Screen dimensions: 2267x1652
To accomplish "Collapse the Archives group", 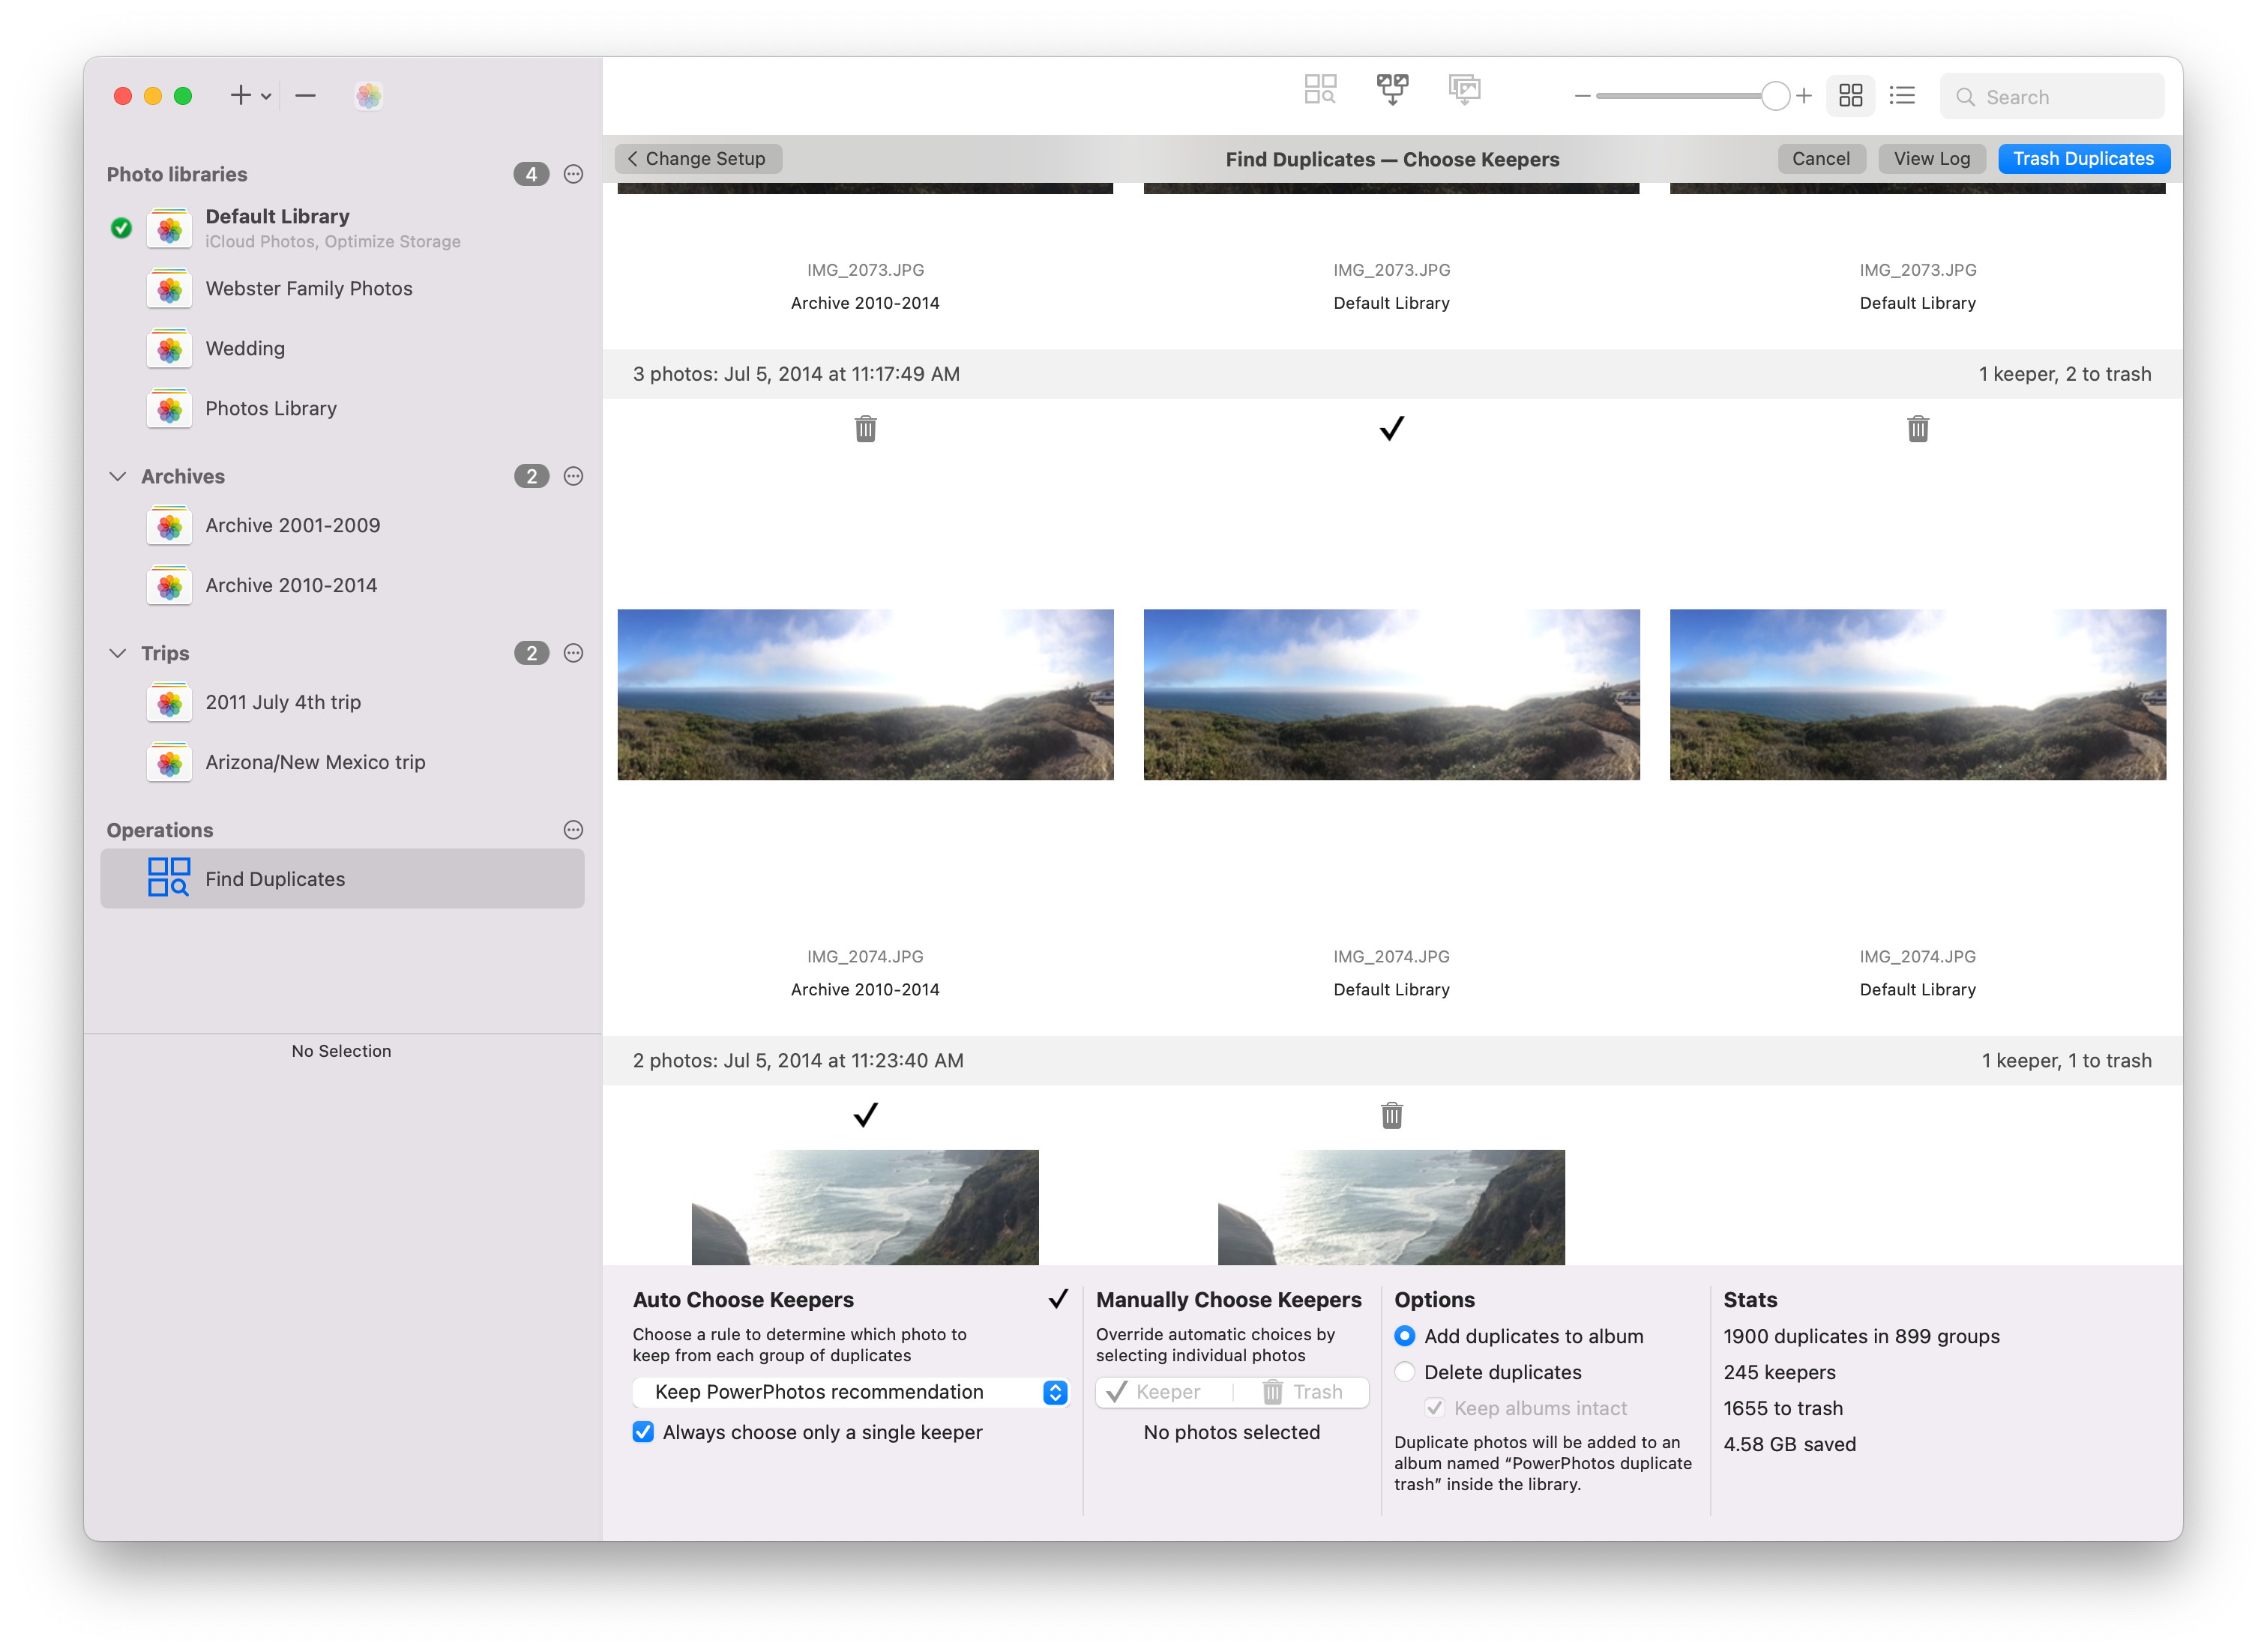I will click(x=117, y=476).
